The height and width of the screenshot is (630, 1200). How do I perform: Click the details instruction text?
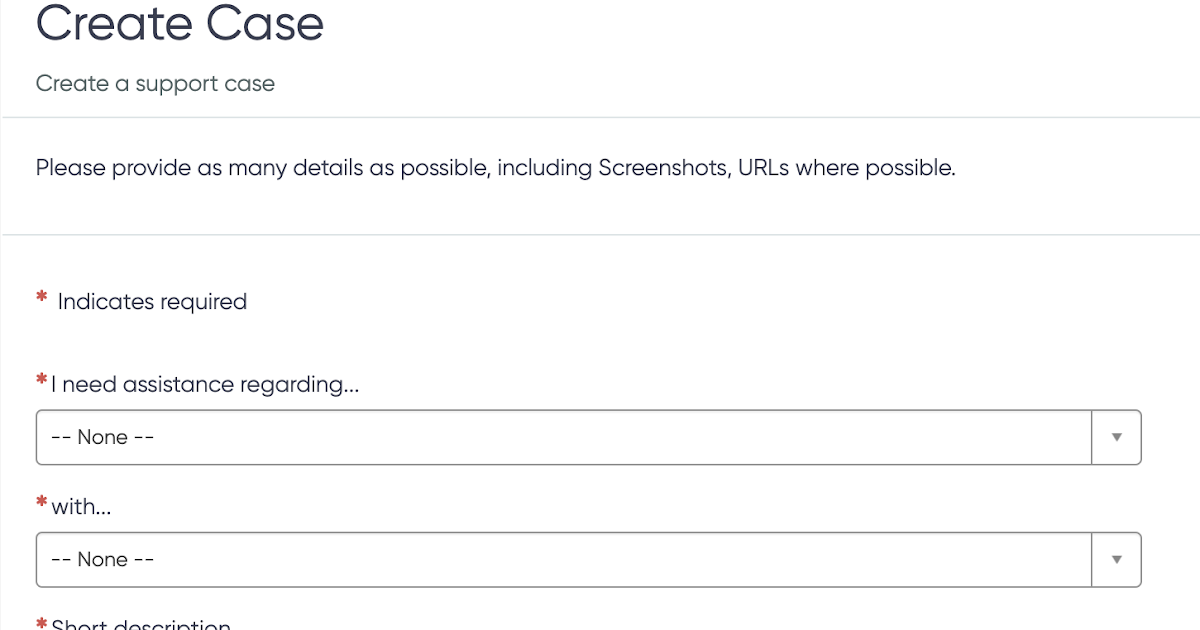(496, 167)
